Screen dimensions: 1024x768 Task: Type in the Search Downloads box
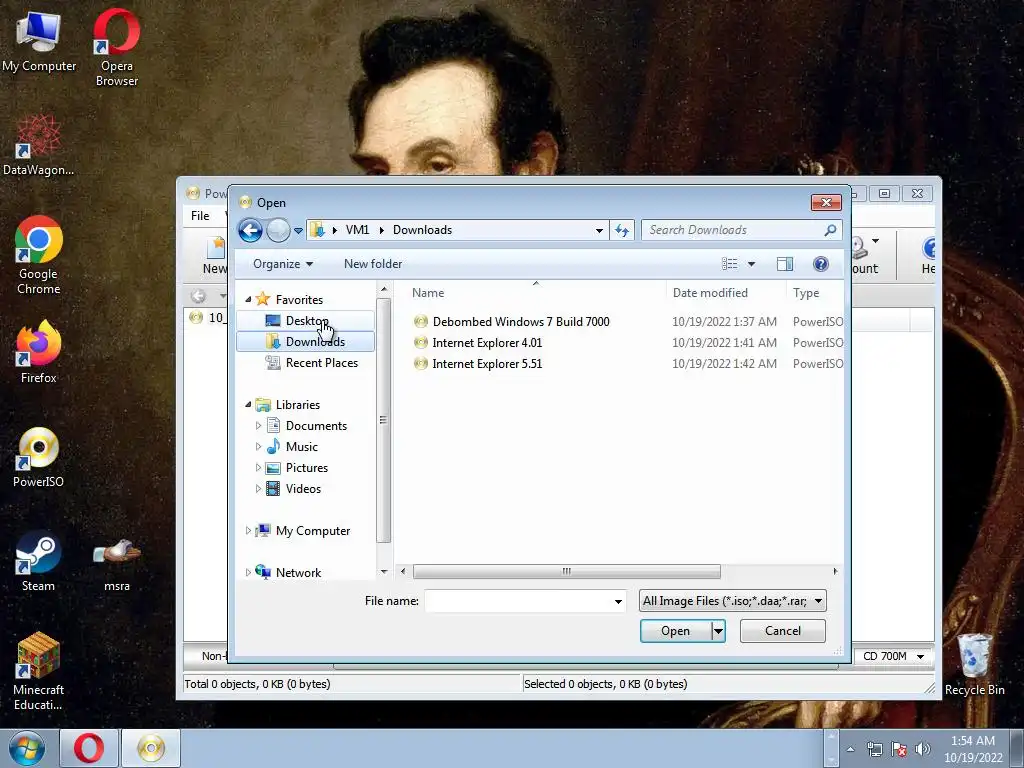coord(733,230)
